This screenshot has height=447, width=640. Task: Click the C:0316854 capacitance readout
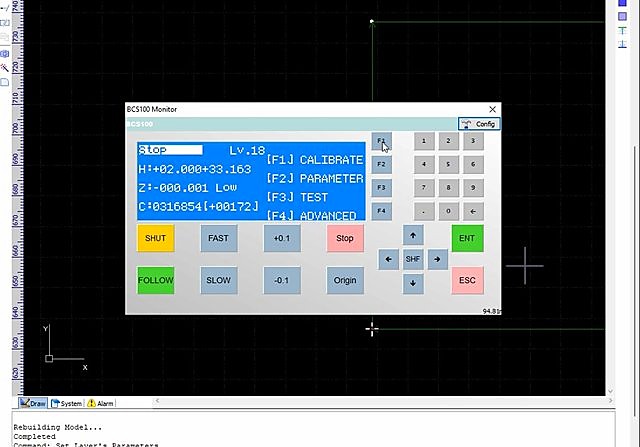point(198,207)
